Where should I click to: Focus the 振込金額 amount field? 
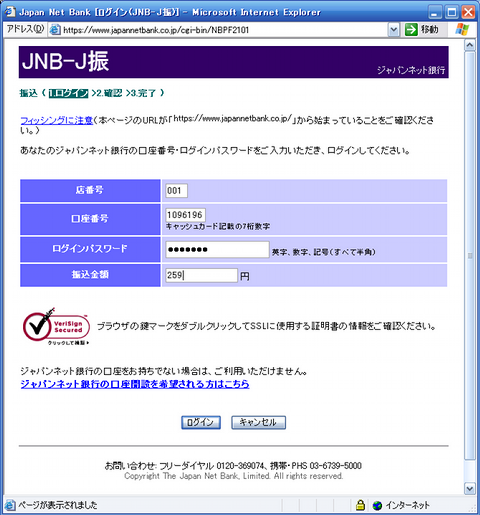click(x=201, y=275)
